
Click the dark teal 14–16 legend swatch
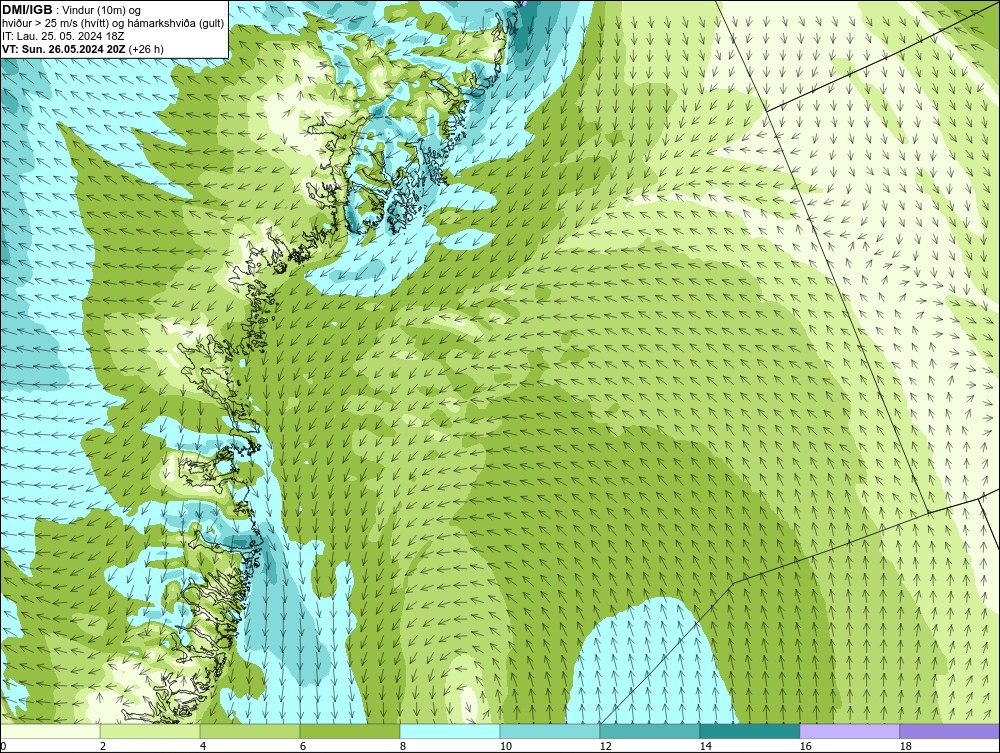click(x=749, y=731)
